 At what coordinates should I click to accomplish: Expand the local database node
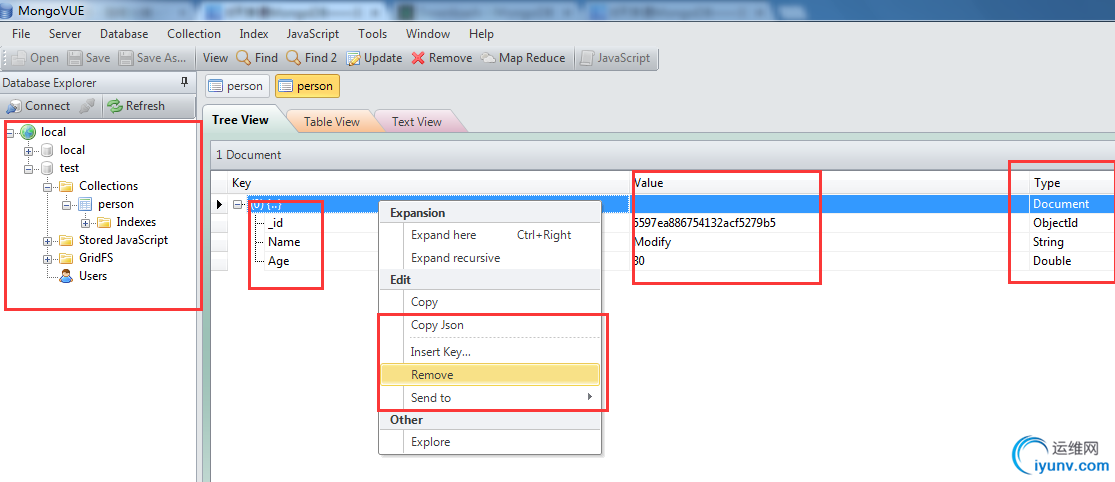pos(28,151)
